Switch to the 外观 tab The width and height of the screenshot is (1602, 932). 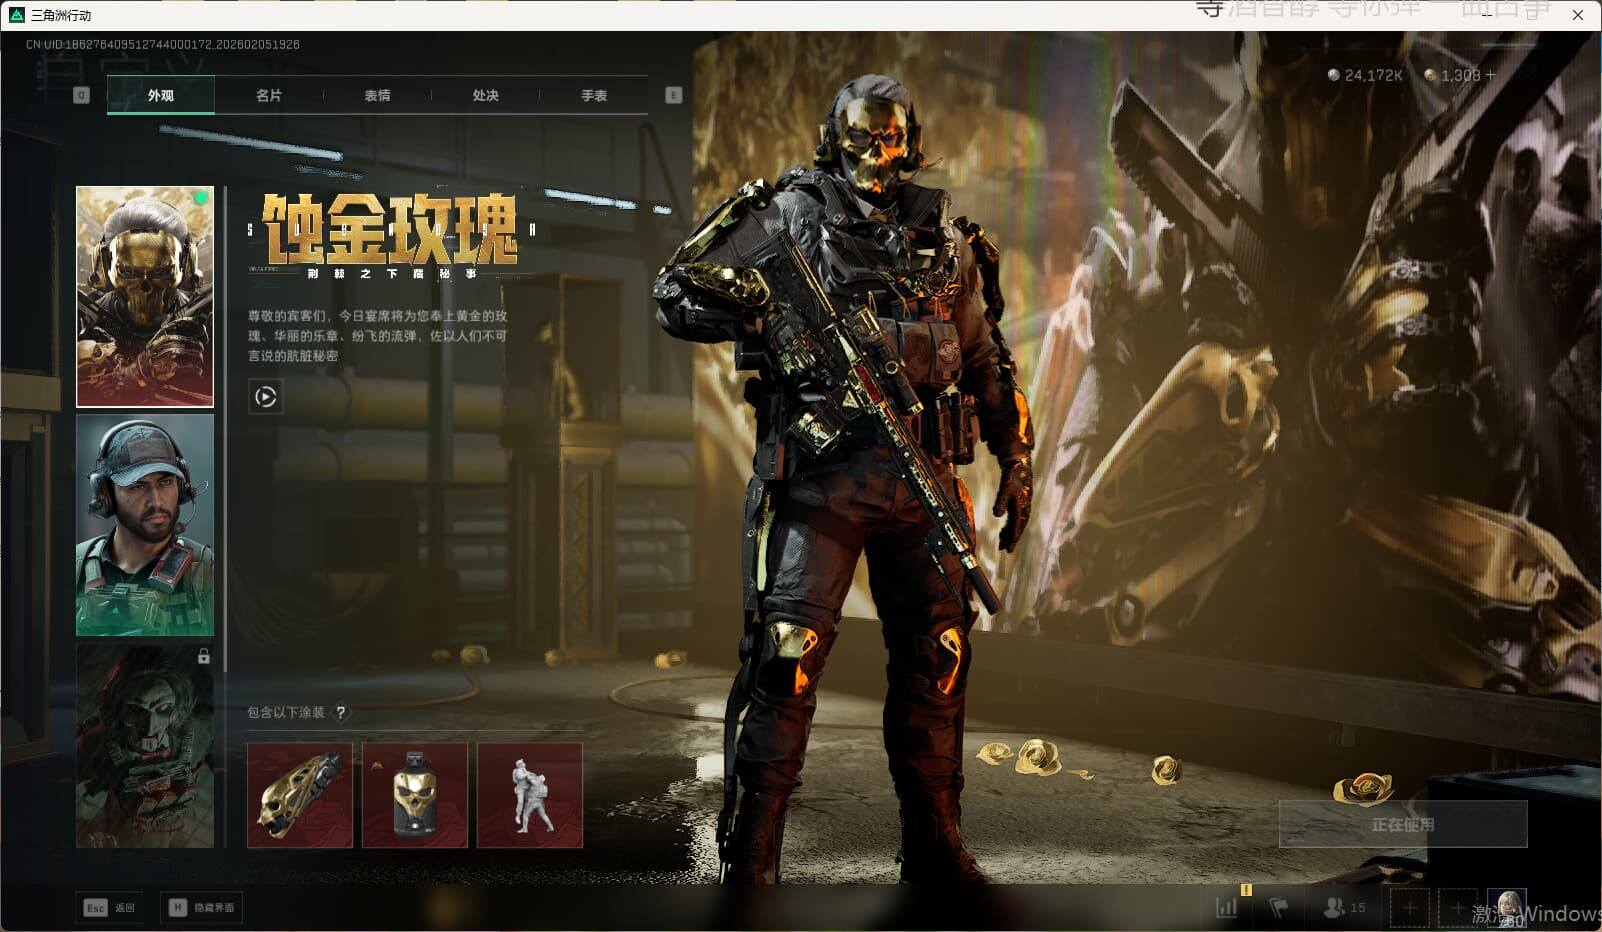click(x=160, y=95)
